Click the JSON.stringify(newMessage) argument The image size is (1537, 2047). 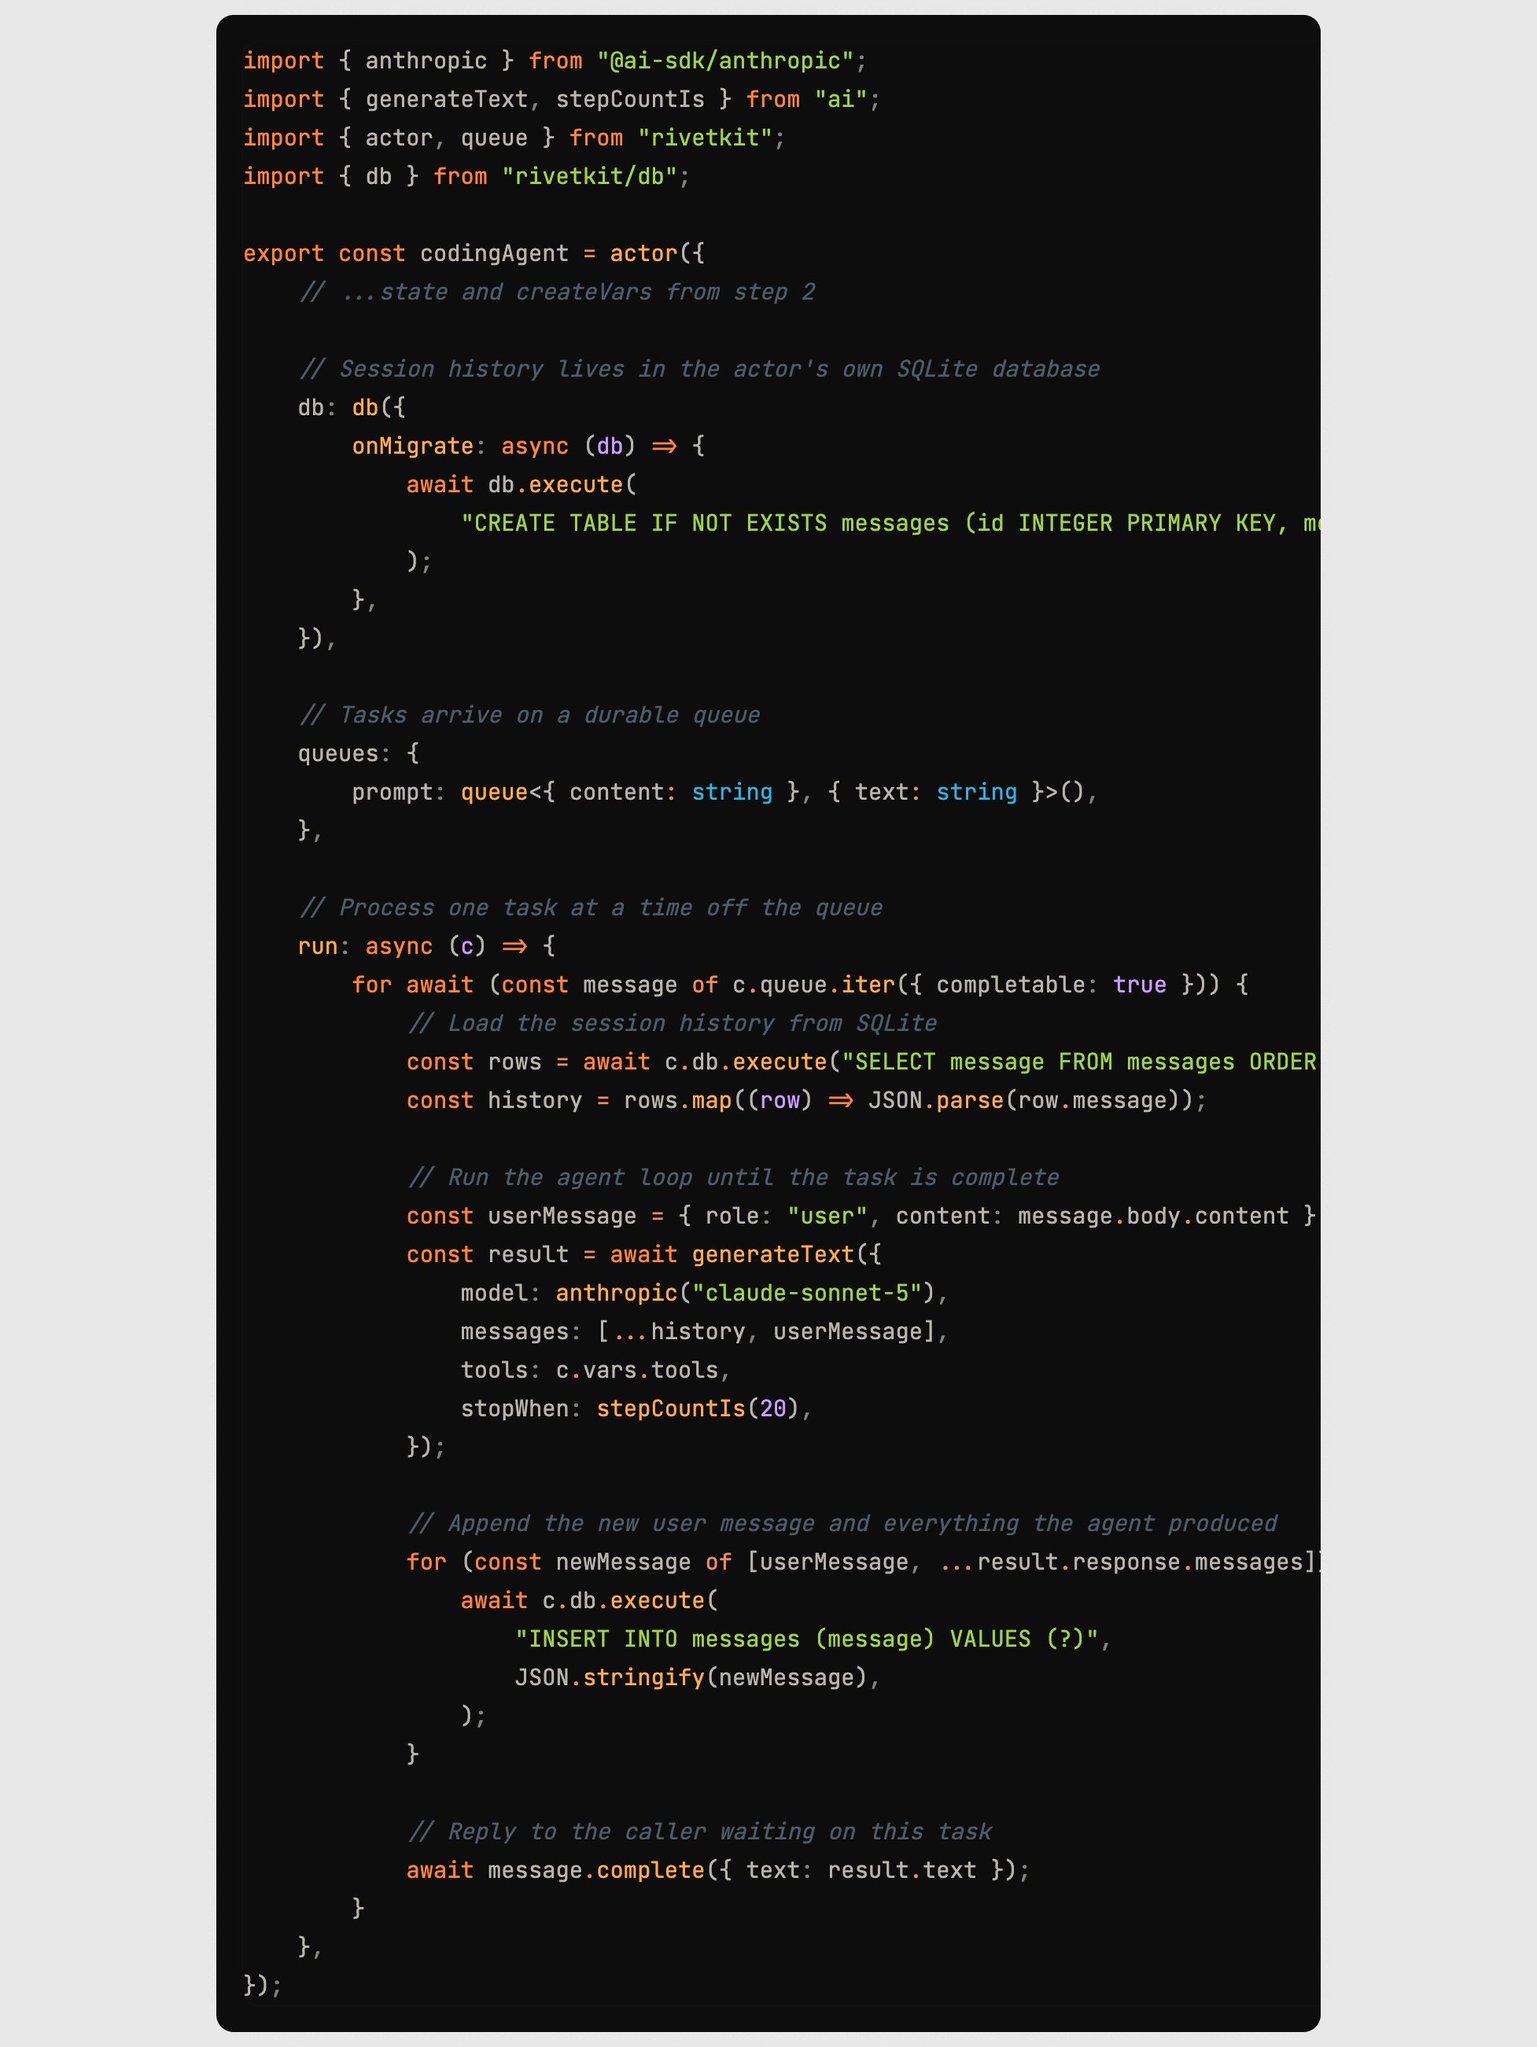pyautogui.click(x=690, y=1677)
